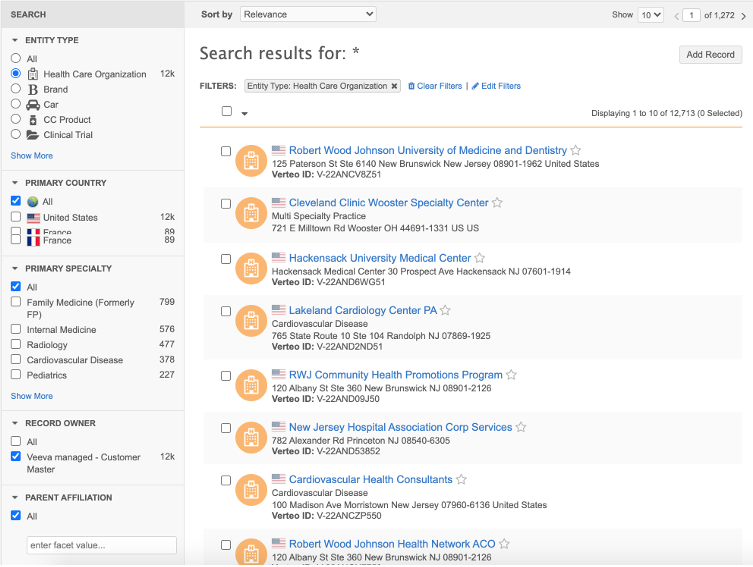Click Clear Filters link

tap(435, 86)
